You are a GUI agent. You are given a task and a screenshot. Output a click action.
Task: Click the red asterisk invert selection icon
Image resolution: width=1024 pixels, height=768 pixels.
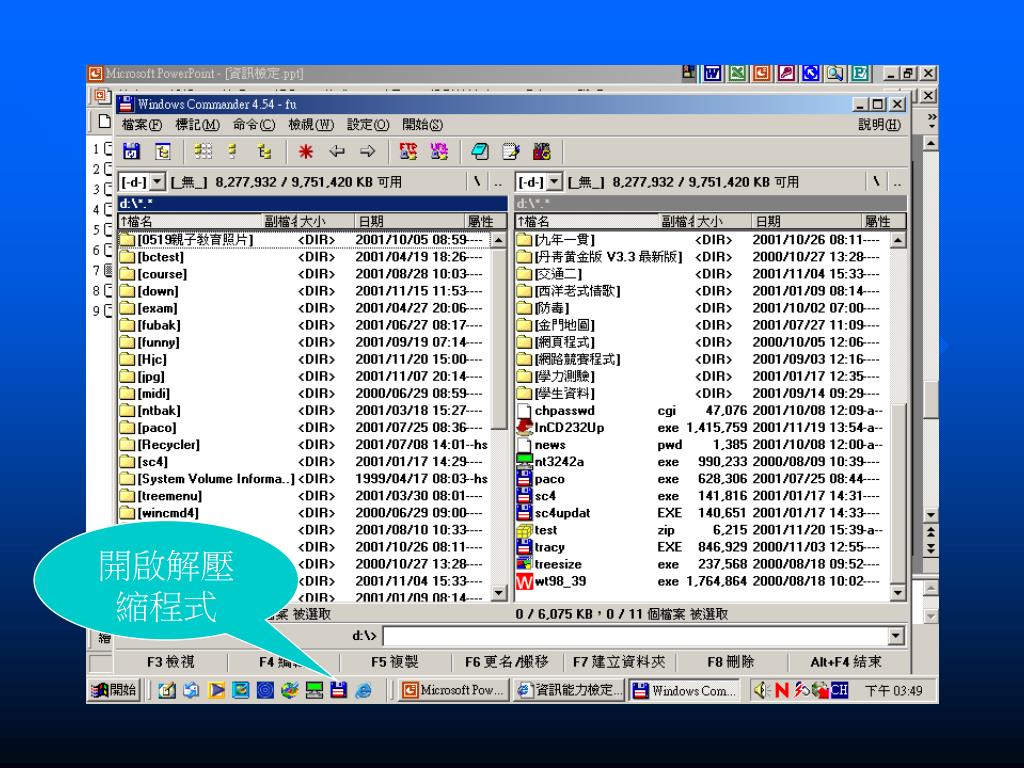pyautogui.click(x=305, y=152)
